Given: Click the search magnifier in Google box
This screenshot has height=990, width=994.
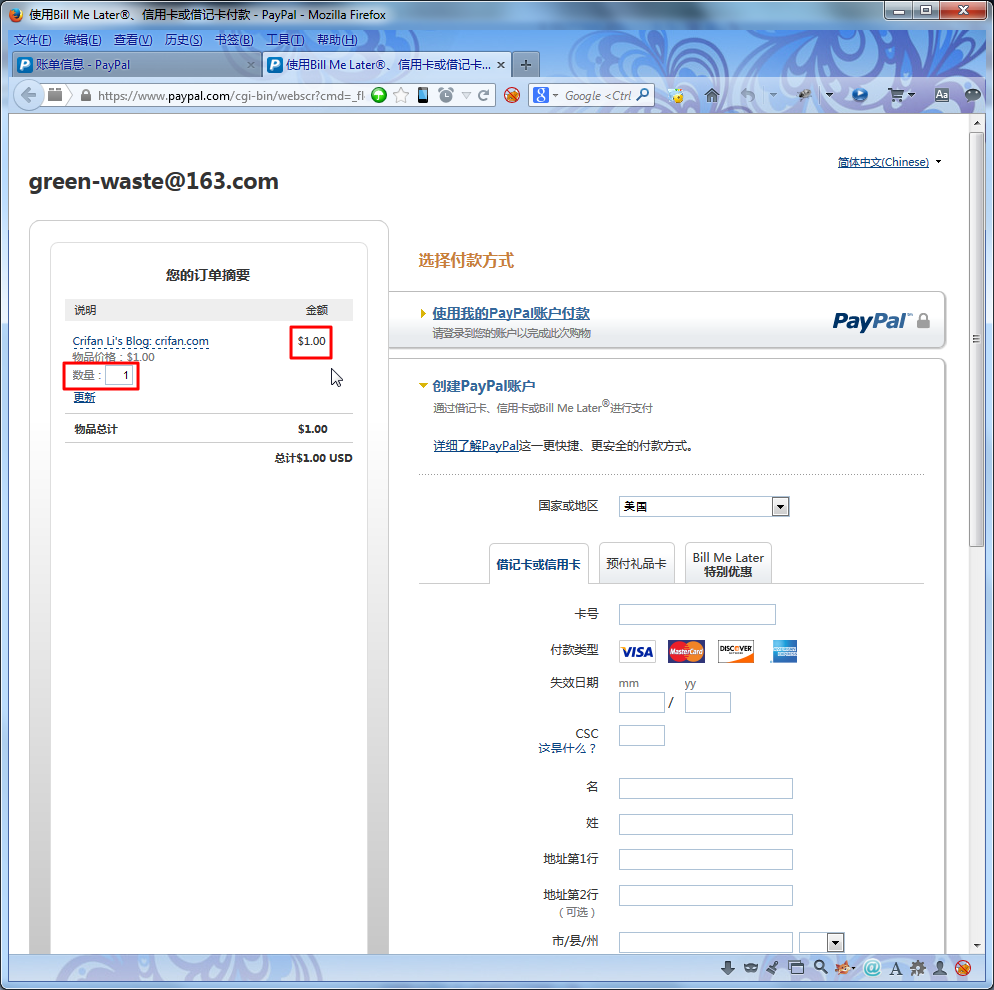Looking at the screenshot, I should 643,95.
